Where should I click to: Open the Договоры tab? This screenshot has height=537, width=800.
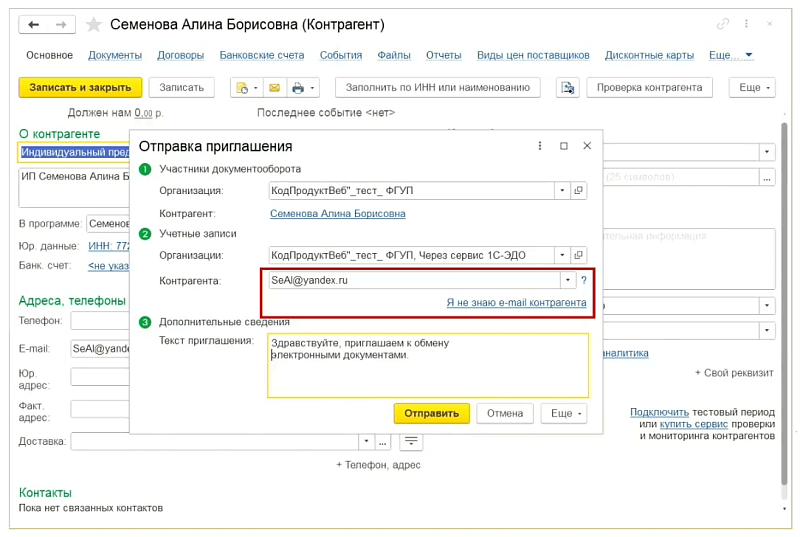tap(181, 55)
